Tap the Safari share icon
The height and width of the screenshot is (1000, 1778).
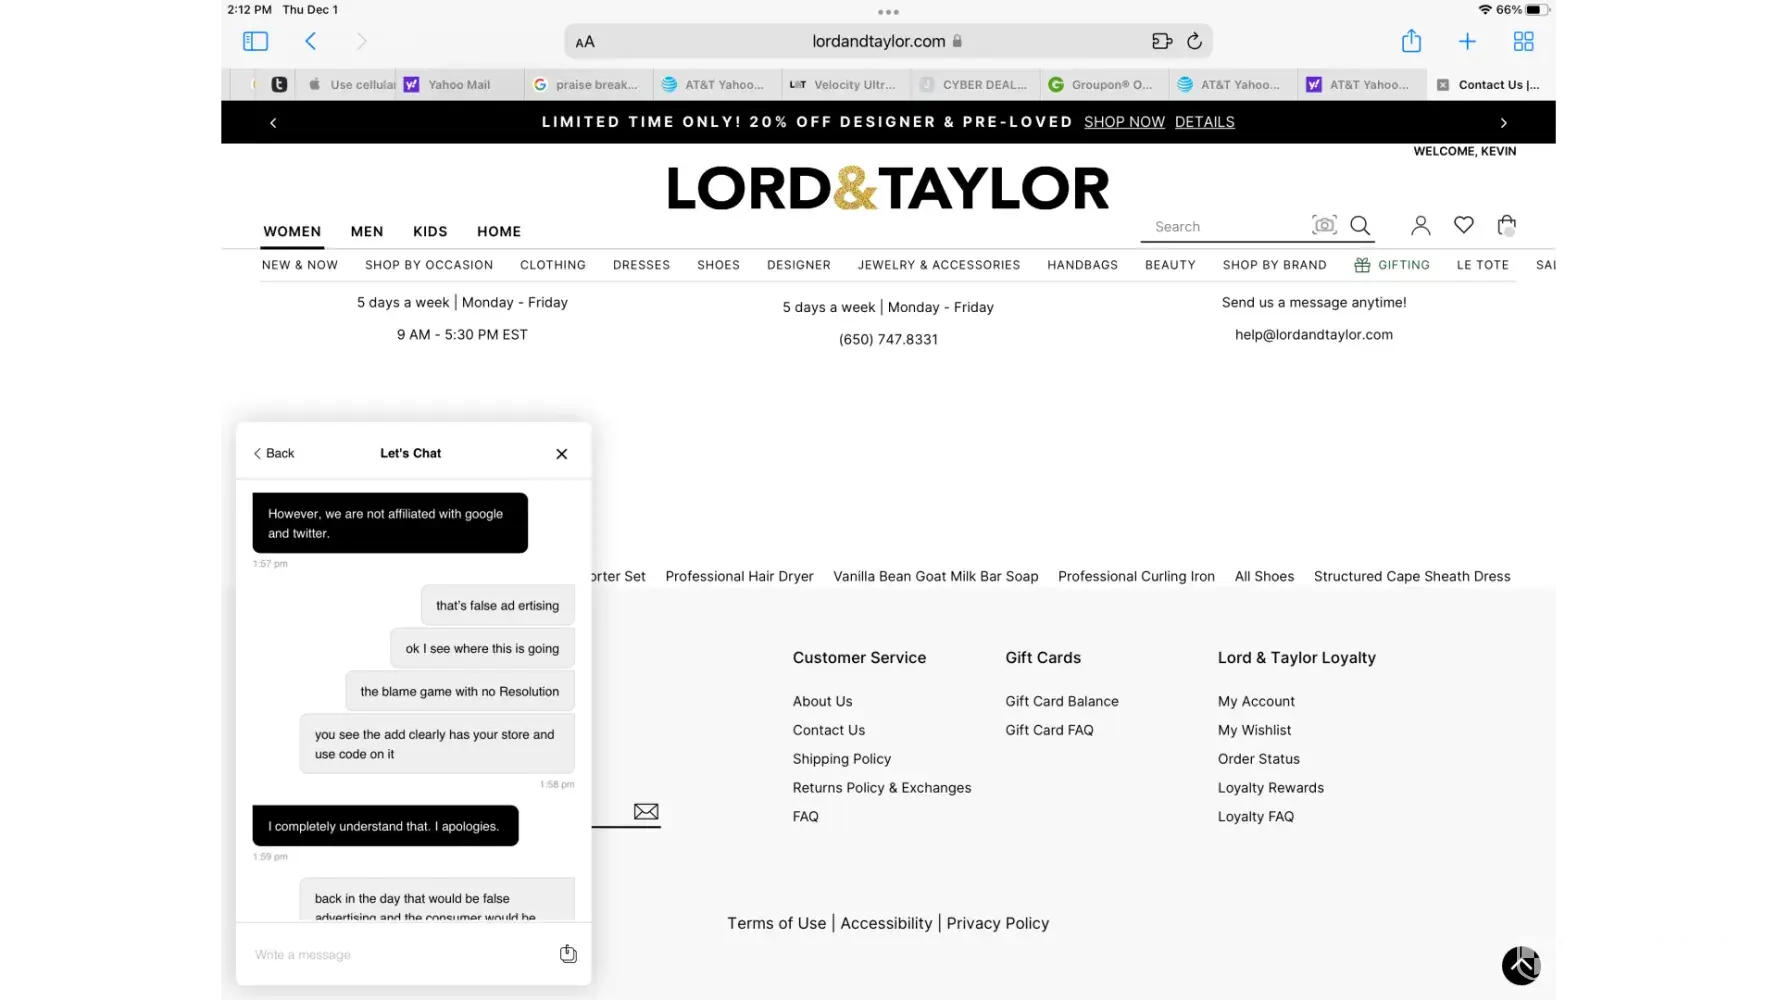tap(1411, 41)
